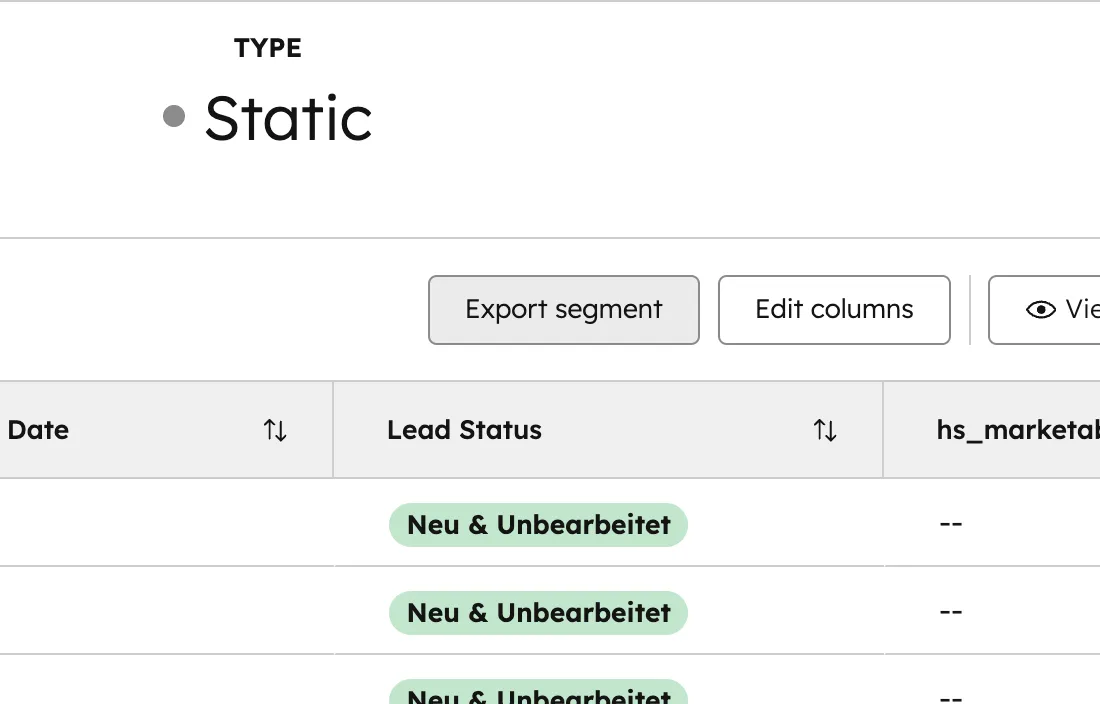Viewport: 1100px width, 704px height.
Task: Select the TYPE section label
Action: [x=268, y=47]
